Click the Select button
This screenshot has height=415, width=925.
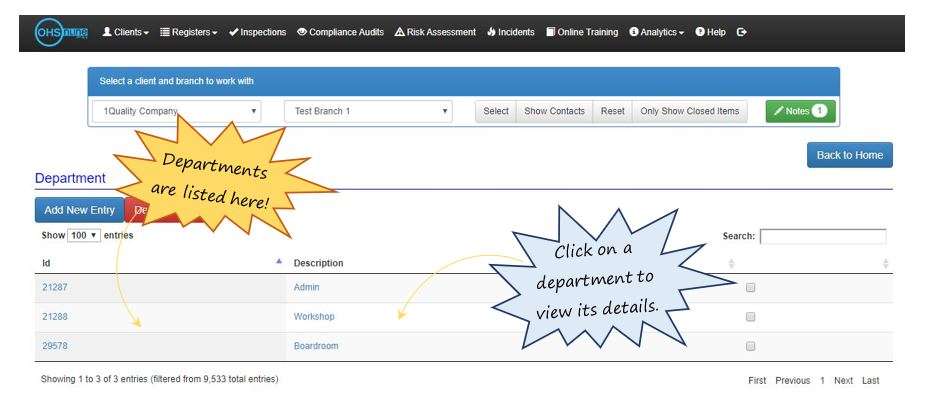point(496,111)
